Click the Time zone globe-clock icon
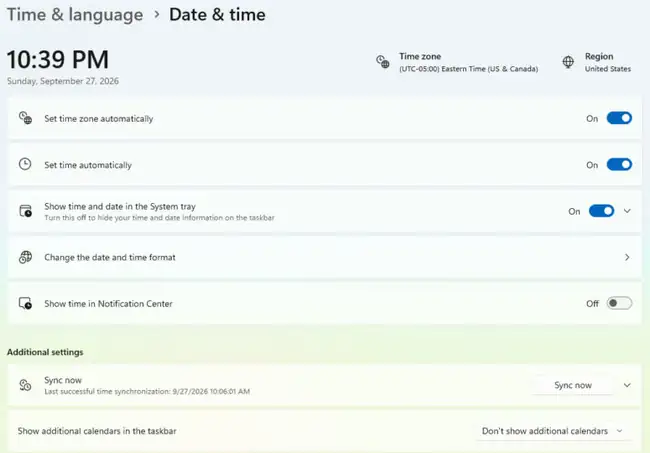This screenshot has width=650, height=453. [383, 62]
